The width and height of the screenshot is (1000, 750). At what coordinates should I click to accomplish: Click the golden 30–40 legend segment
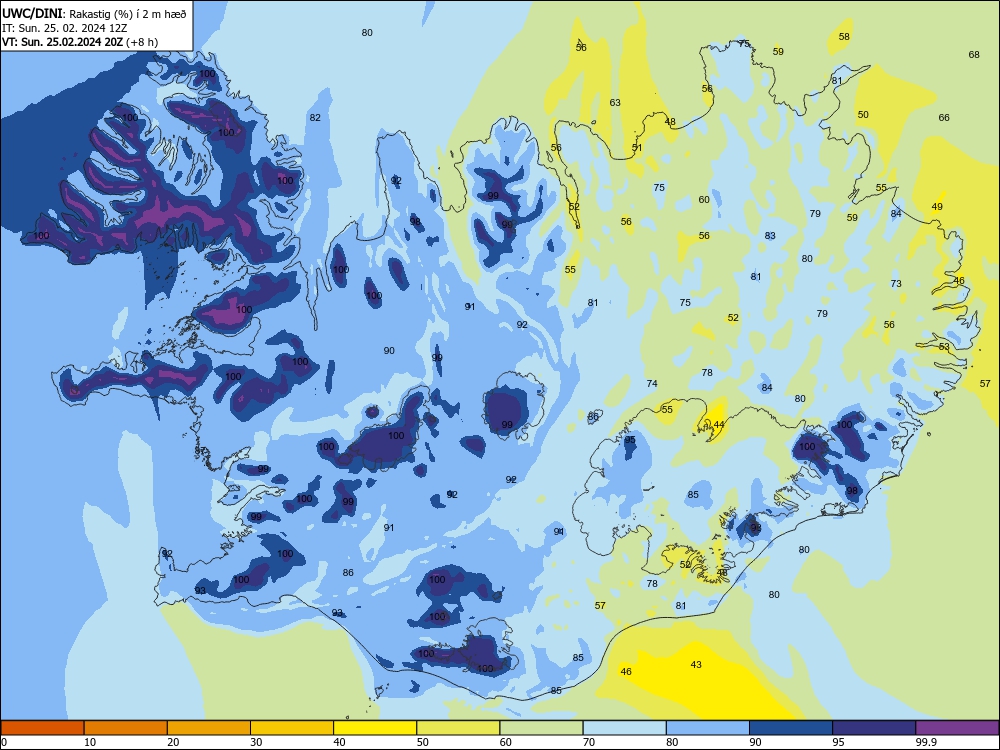click(292, 728)
